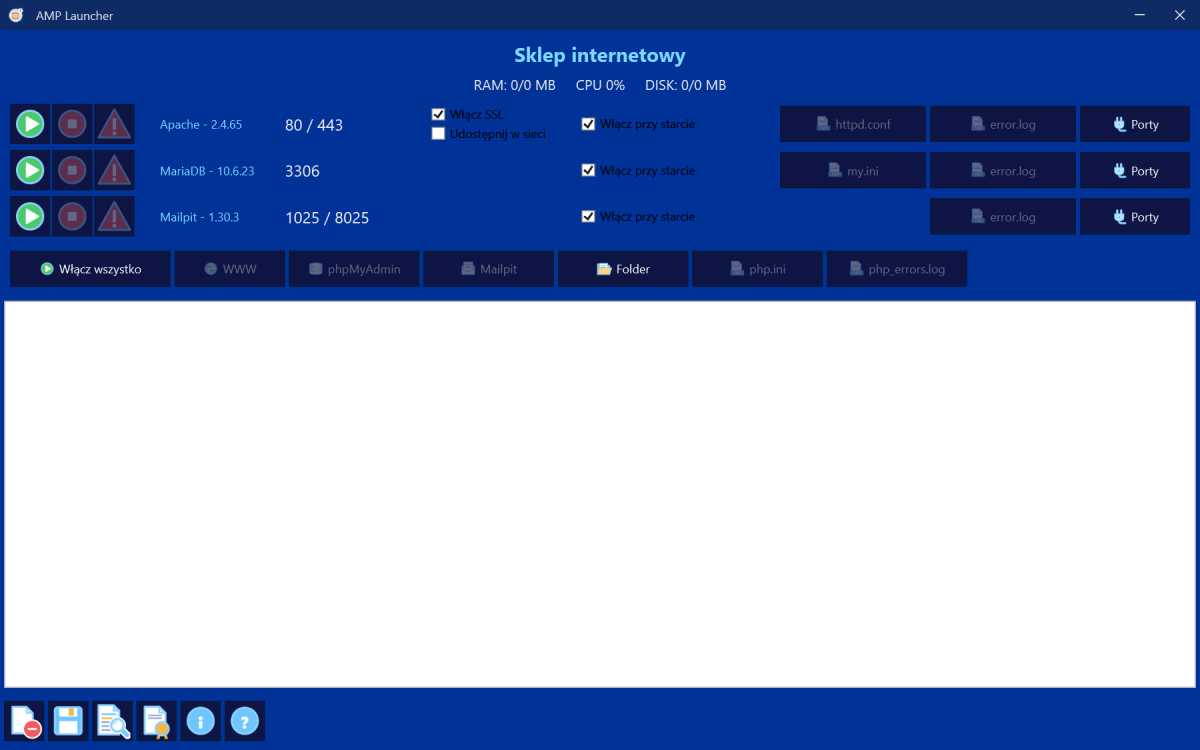Click Apache warning triangle icon
This screenshot has width=1200, height=750.
click(114, 125)
